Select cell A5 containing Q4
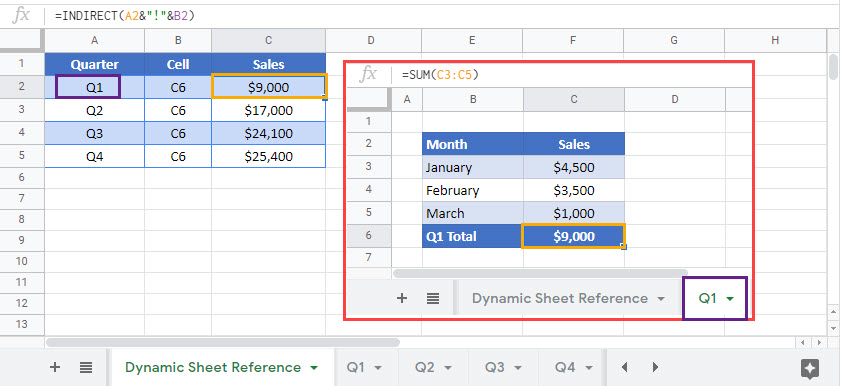The width and height of the screenshot is (849, 386). pyautogui.click(x=94, y=156)
